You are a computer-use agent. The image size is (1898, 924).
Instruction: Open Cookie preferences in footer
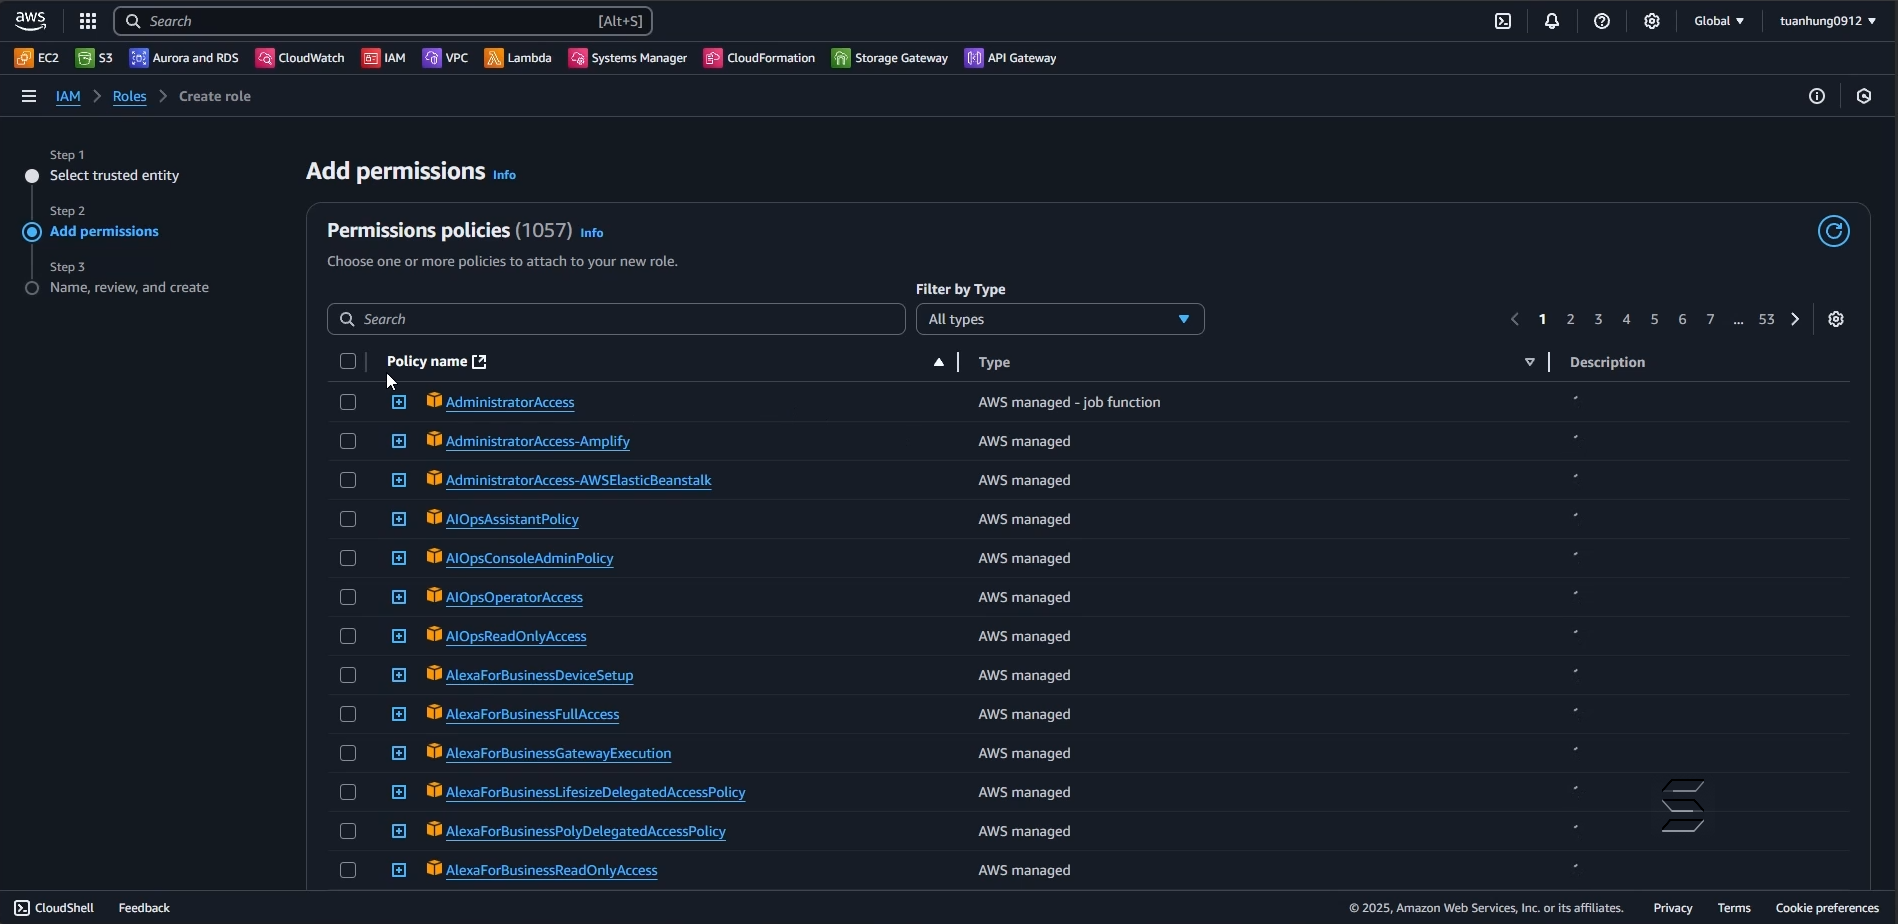(1827, 908)
